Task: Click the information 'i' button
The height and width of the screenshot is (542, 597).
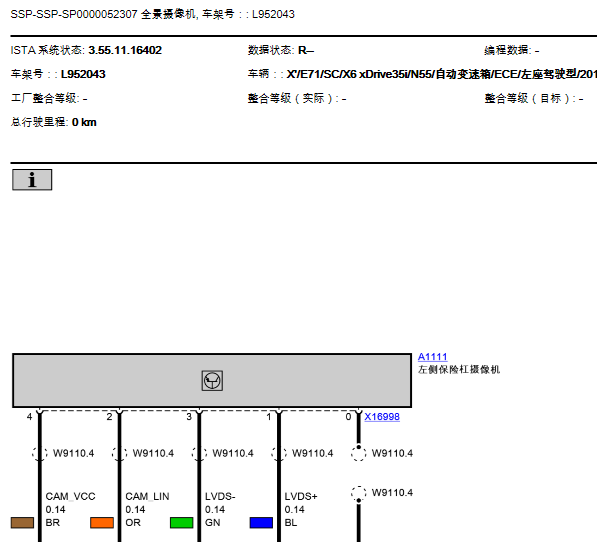Action: (x=32, y=180)
